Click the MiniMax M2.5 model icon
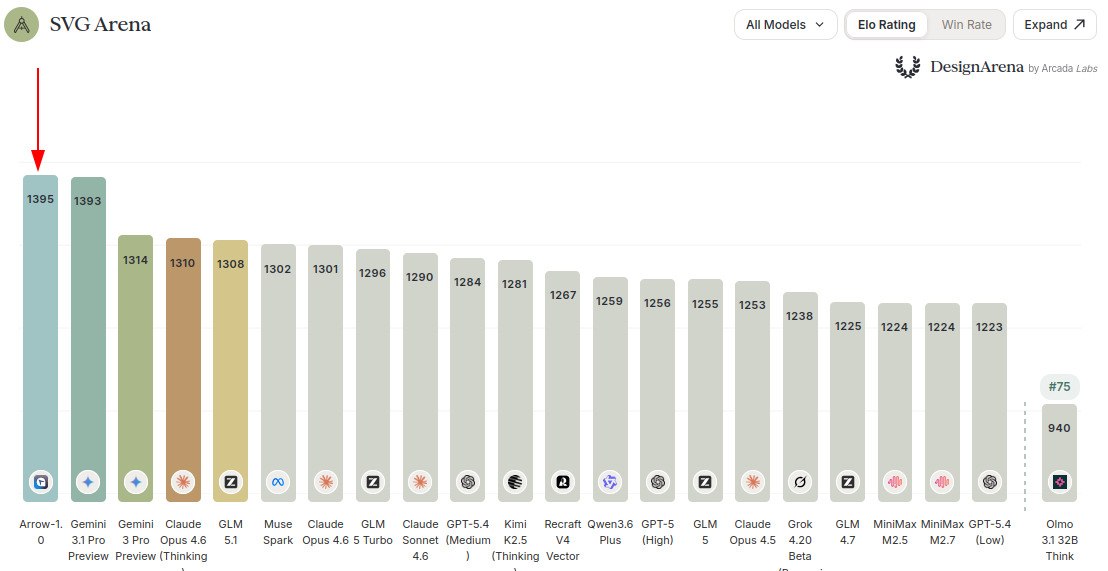1108x571 pixels. pos(895,482)
